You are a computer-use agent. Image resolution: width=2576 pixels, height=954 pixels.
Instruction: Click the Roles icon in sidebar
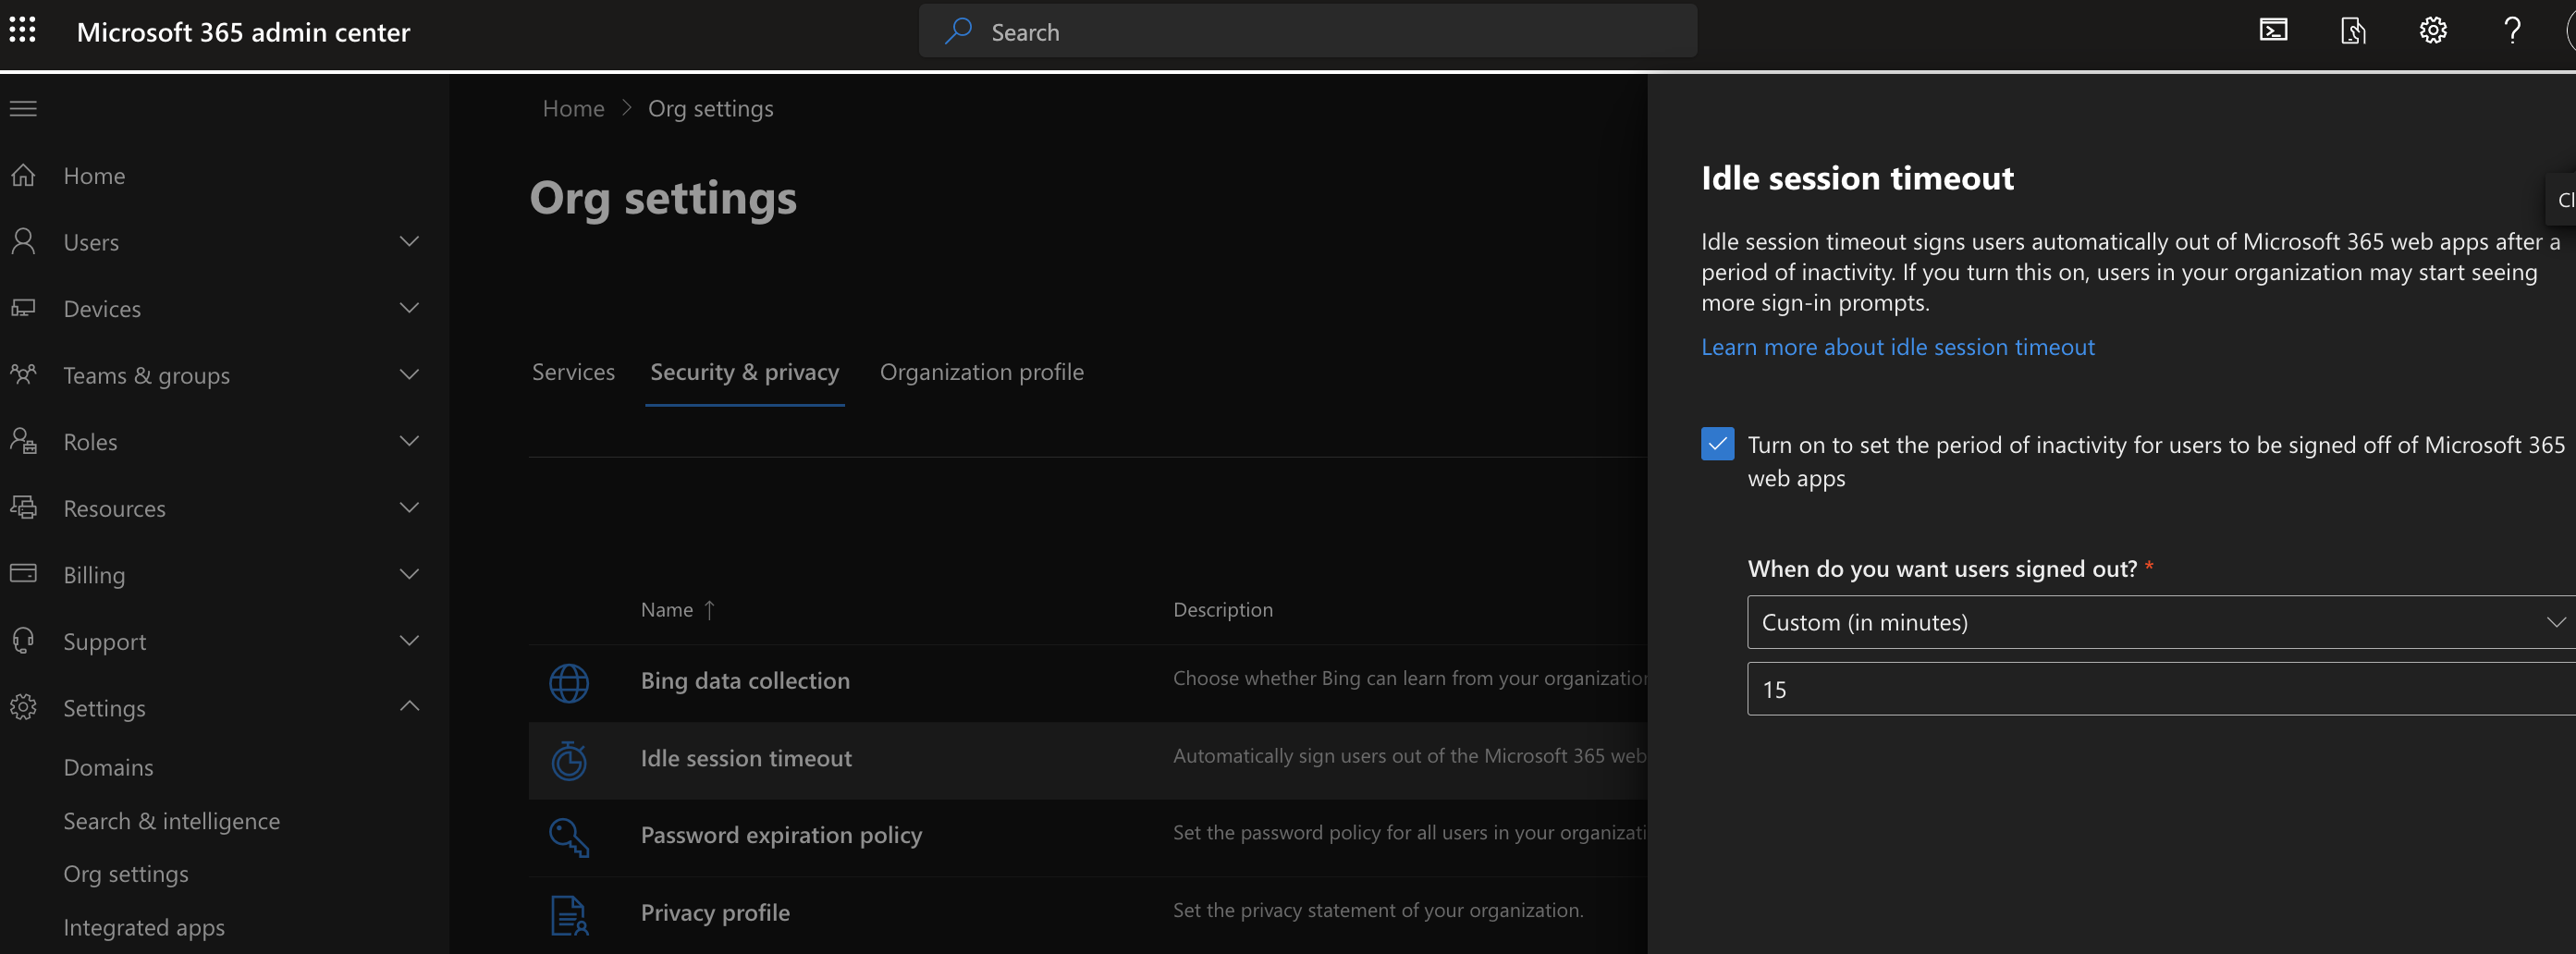point(23,441)
